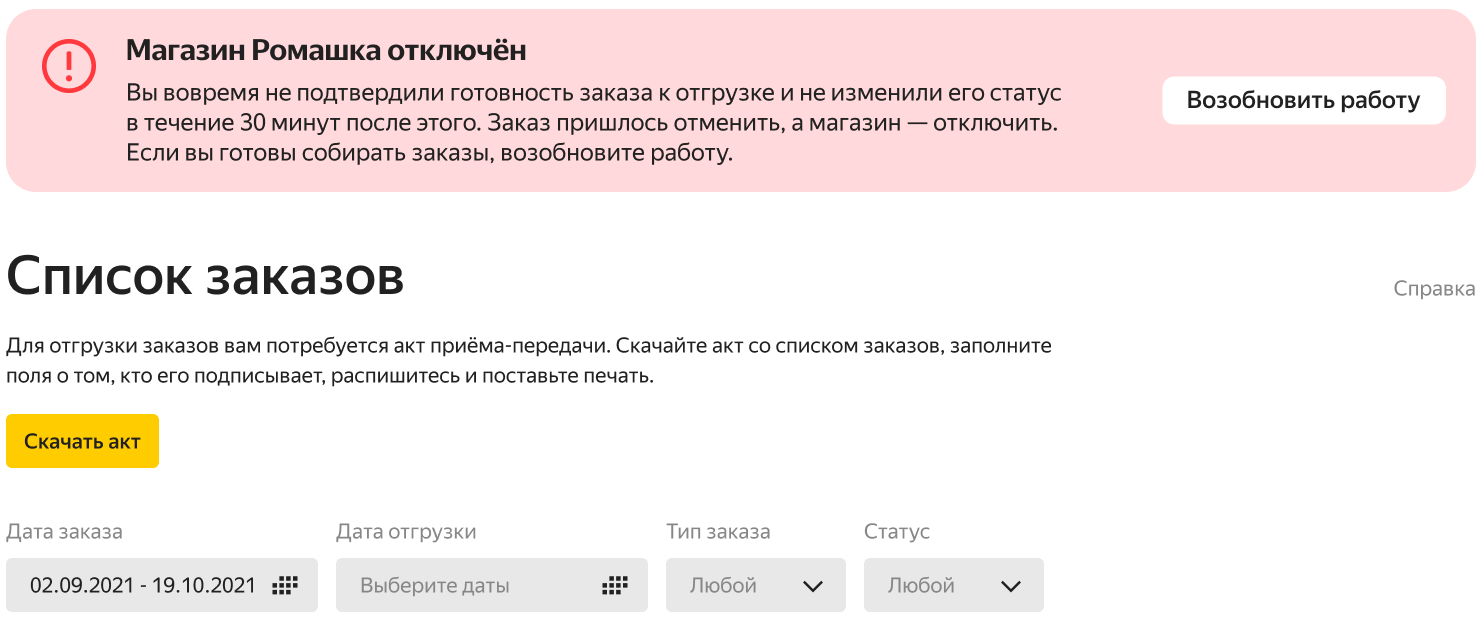Click the Дата отгрузки field label
This screenshot has height=619, width=1484.
click(406, 532)
